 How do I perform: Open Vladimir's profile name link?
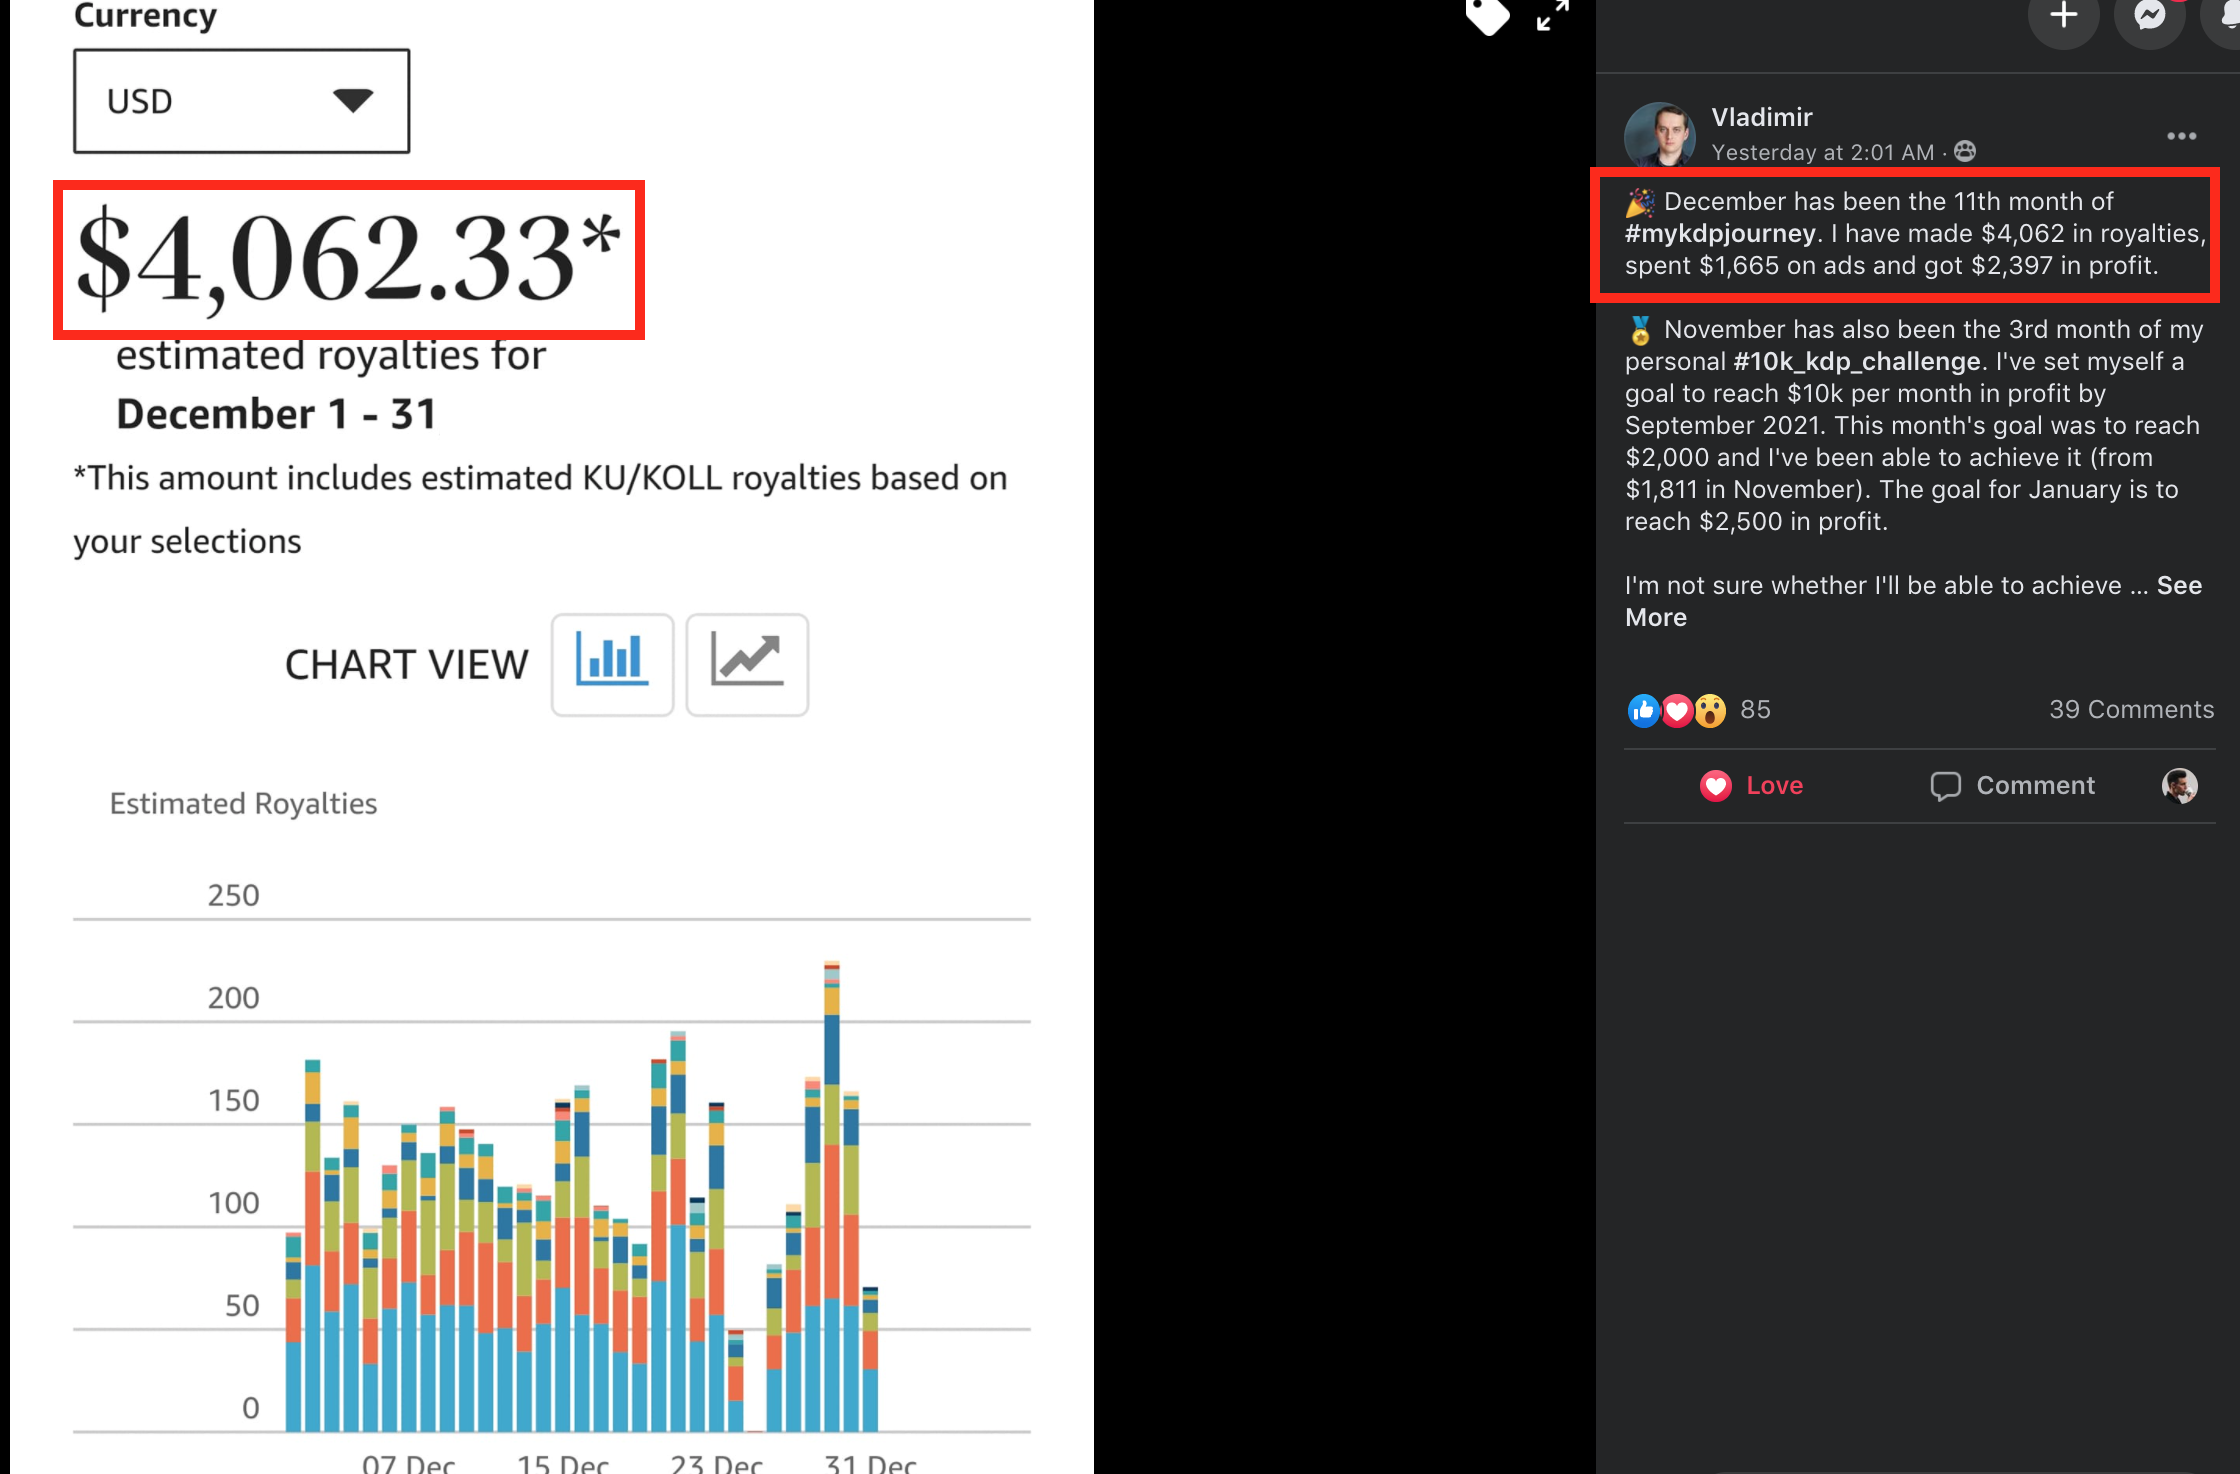(1761, 117)
